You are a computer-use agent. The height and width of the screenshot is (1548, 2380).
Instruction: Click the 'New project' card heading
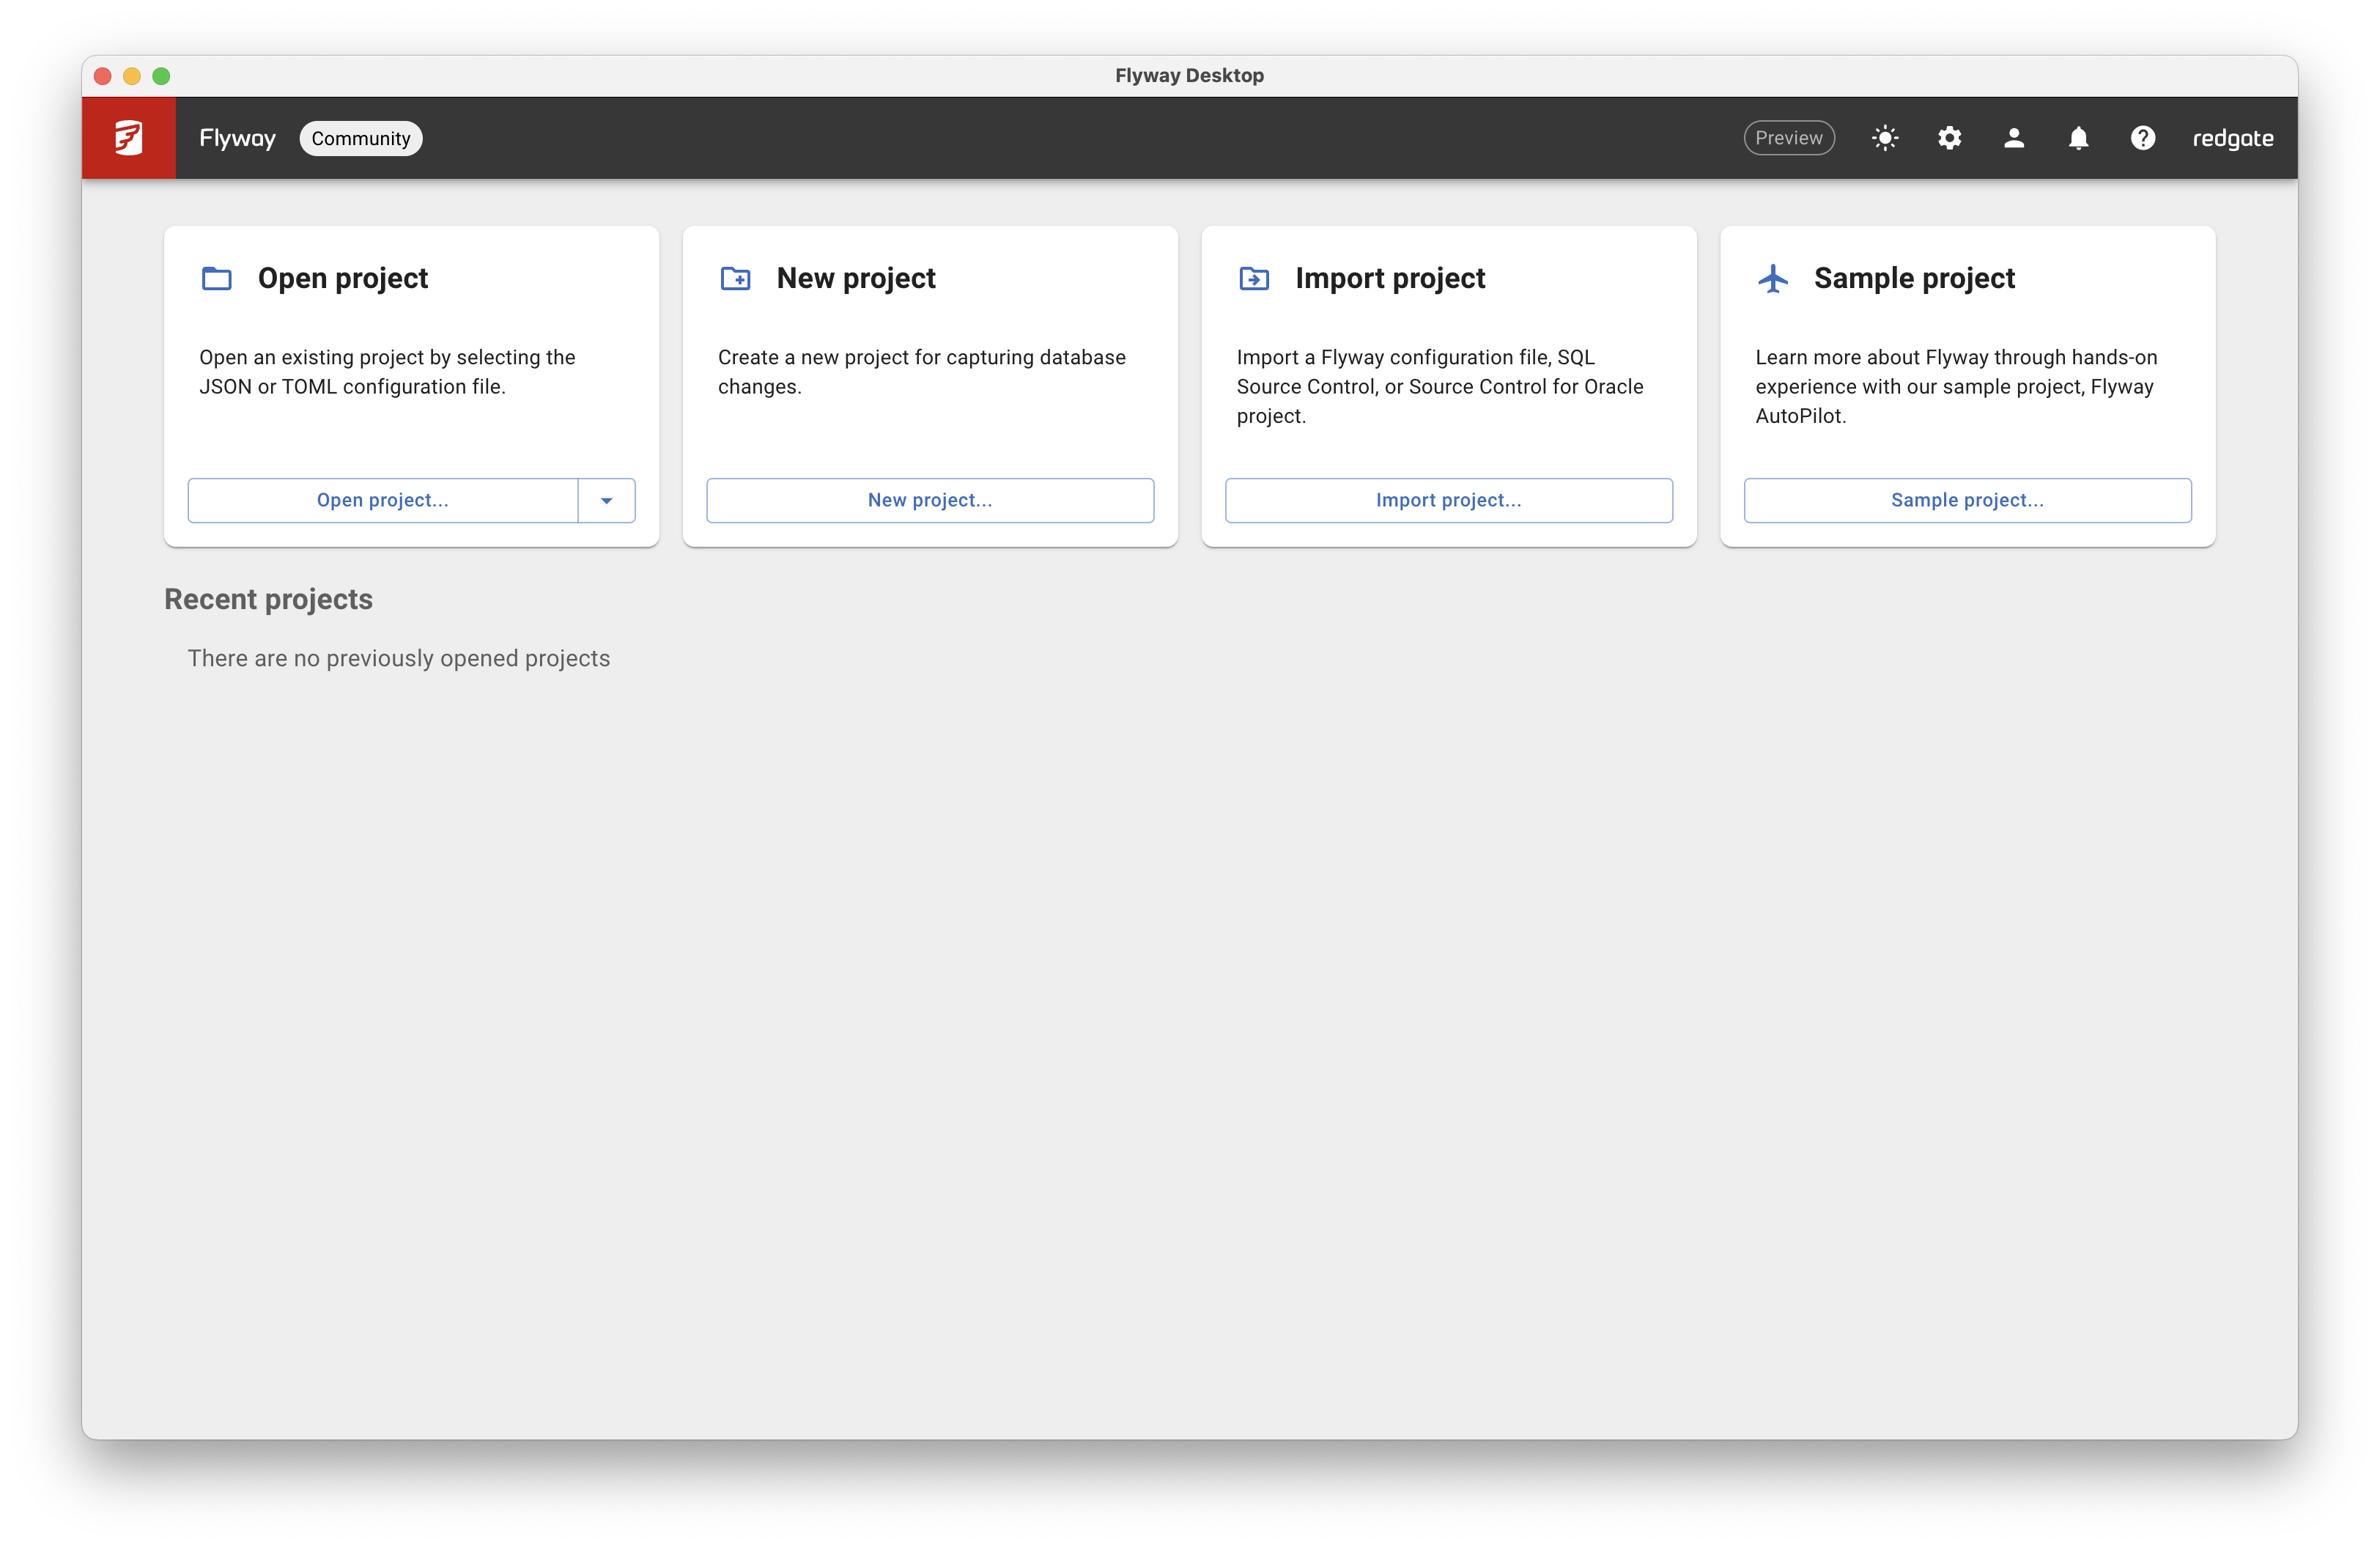(856, 278)
